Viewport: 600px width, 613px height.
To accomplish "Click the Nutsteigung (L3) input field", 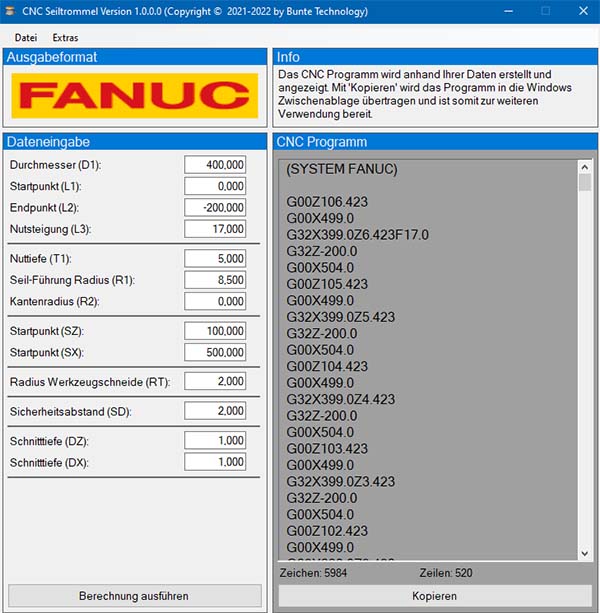I will [x=215, y=229].
